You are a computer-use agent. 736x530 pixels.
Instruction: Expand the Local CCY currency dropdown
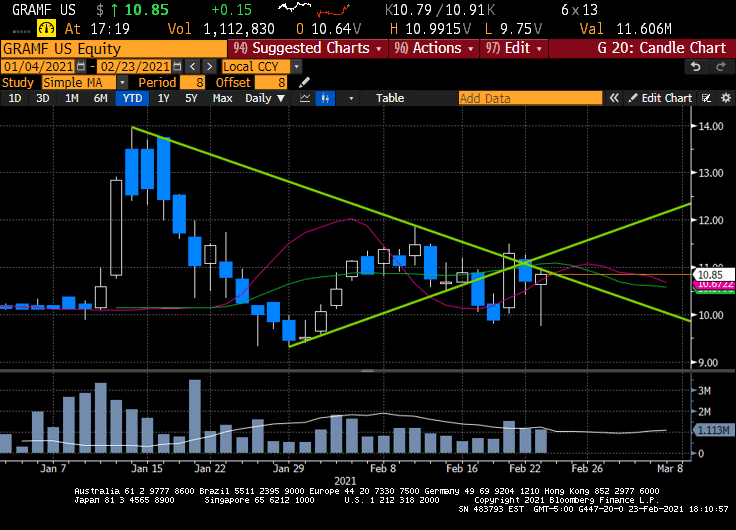[x=296, y=67]
